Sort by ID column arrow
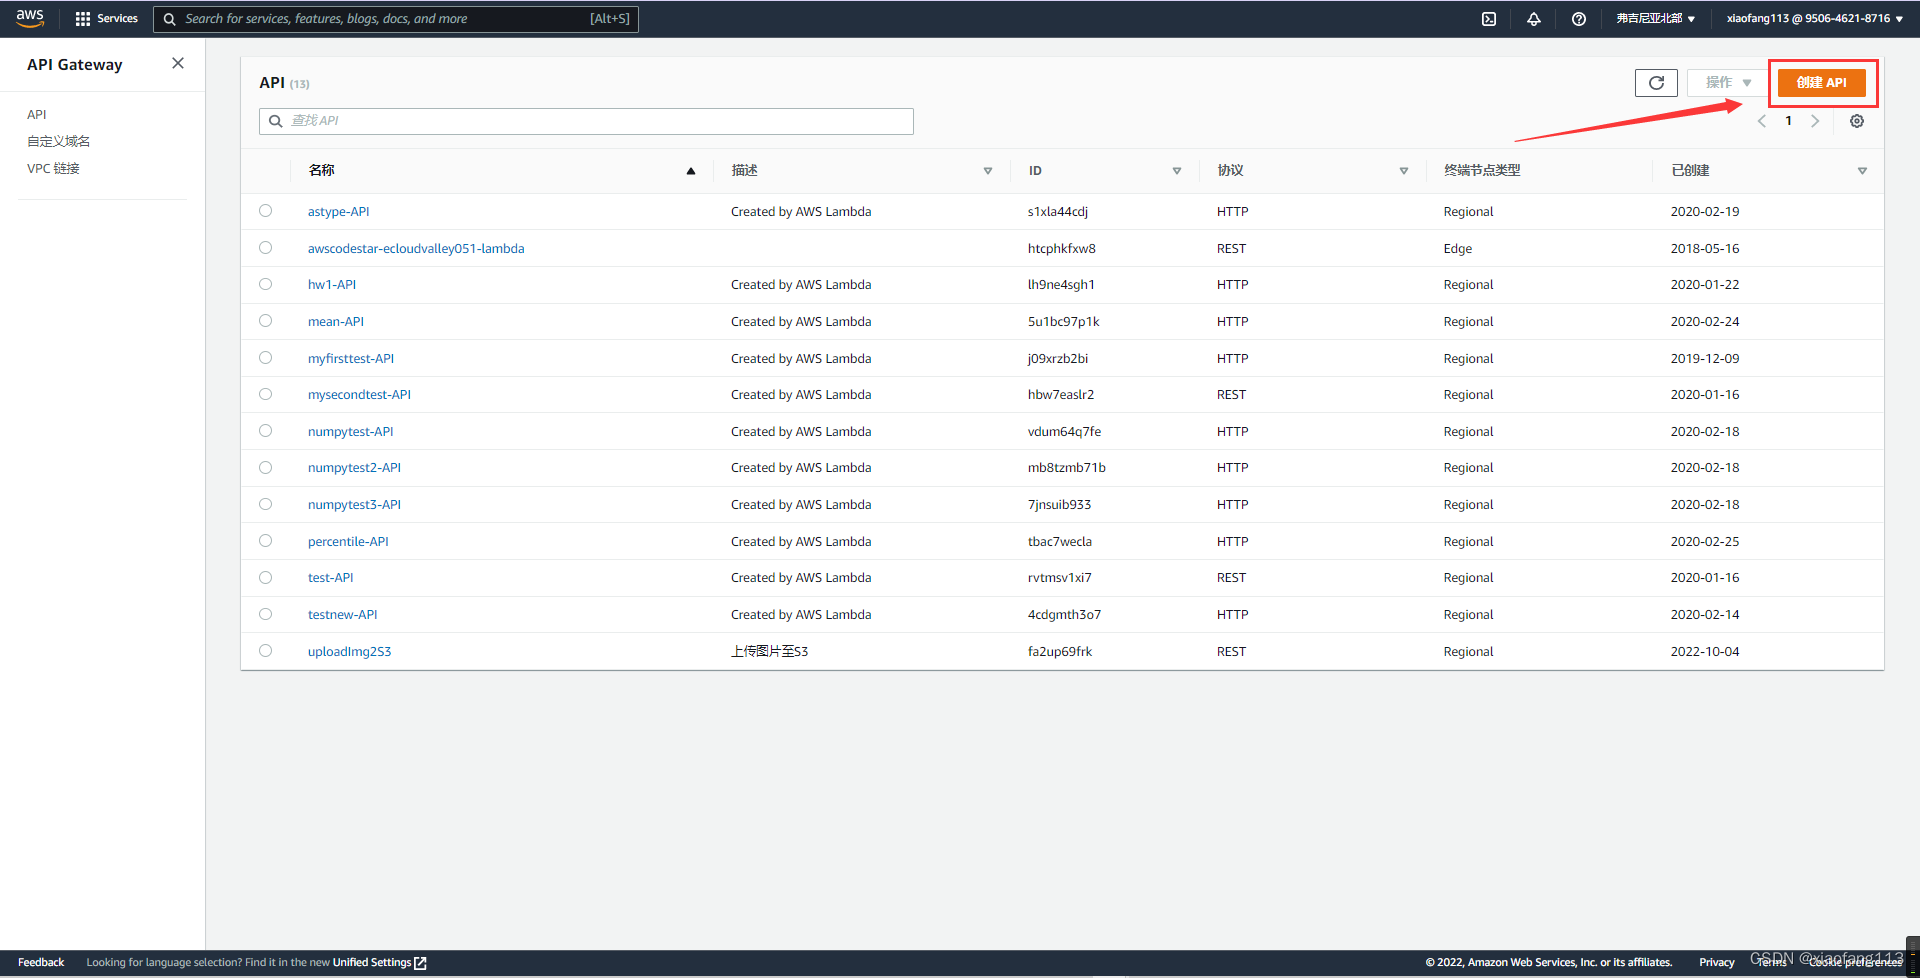 coord(1177,171)
